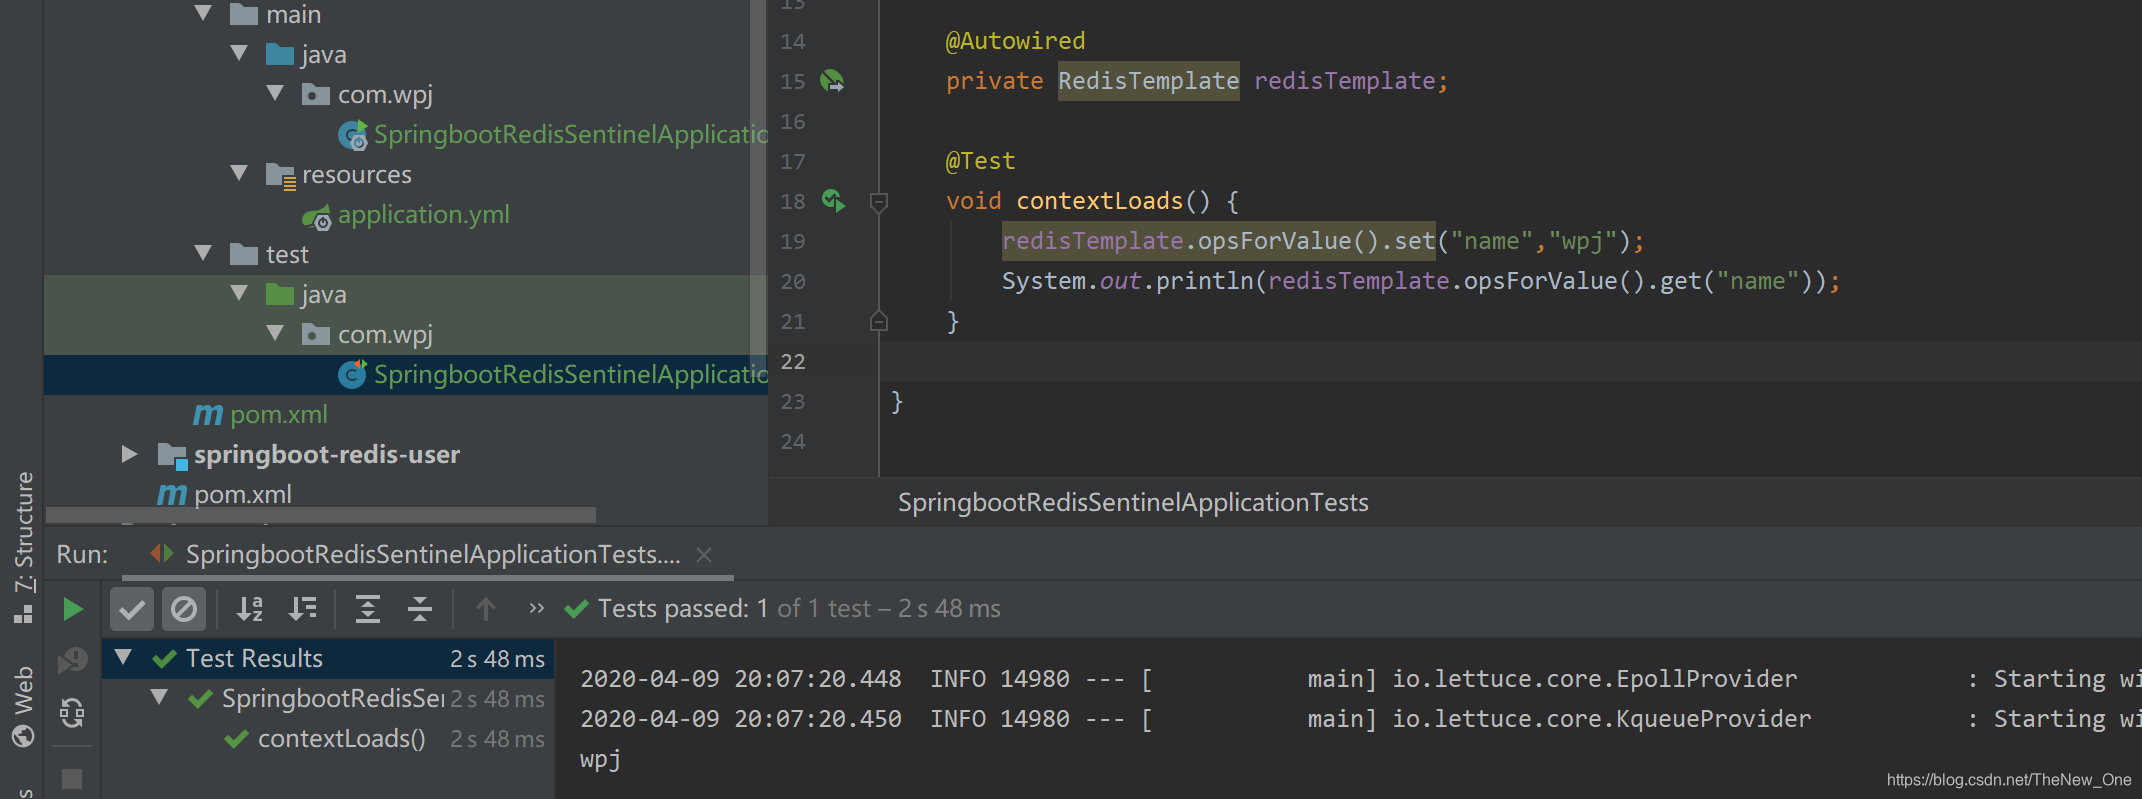
Task: Click the project tree horizontal scrollbar
Action: pyautogui.click(x=321, y=515)
